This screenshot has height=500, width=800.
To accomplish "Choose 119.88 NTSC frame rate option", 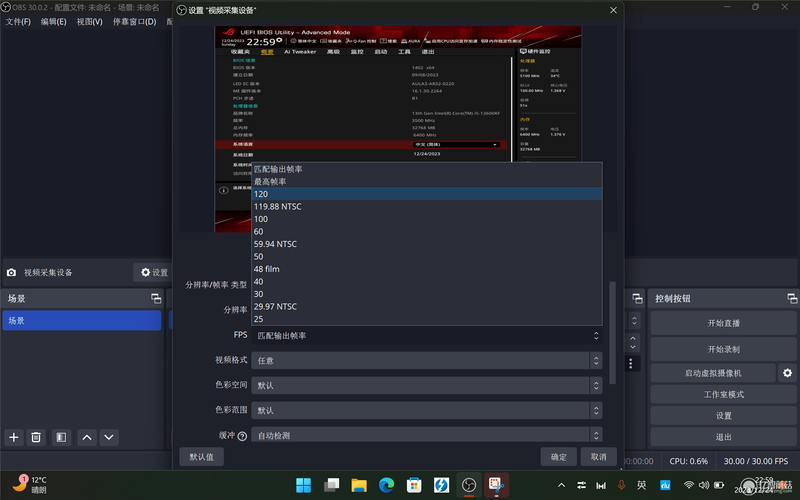I will [x=427, y=207].
